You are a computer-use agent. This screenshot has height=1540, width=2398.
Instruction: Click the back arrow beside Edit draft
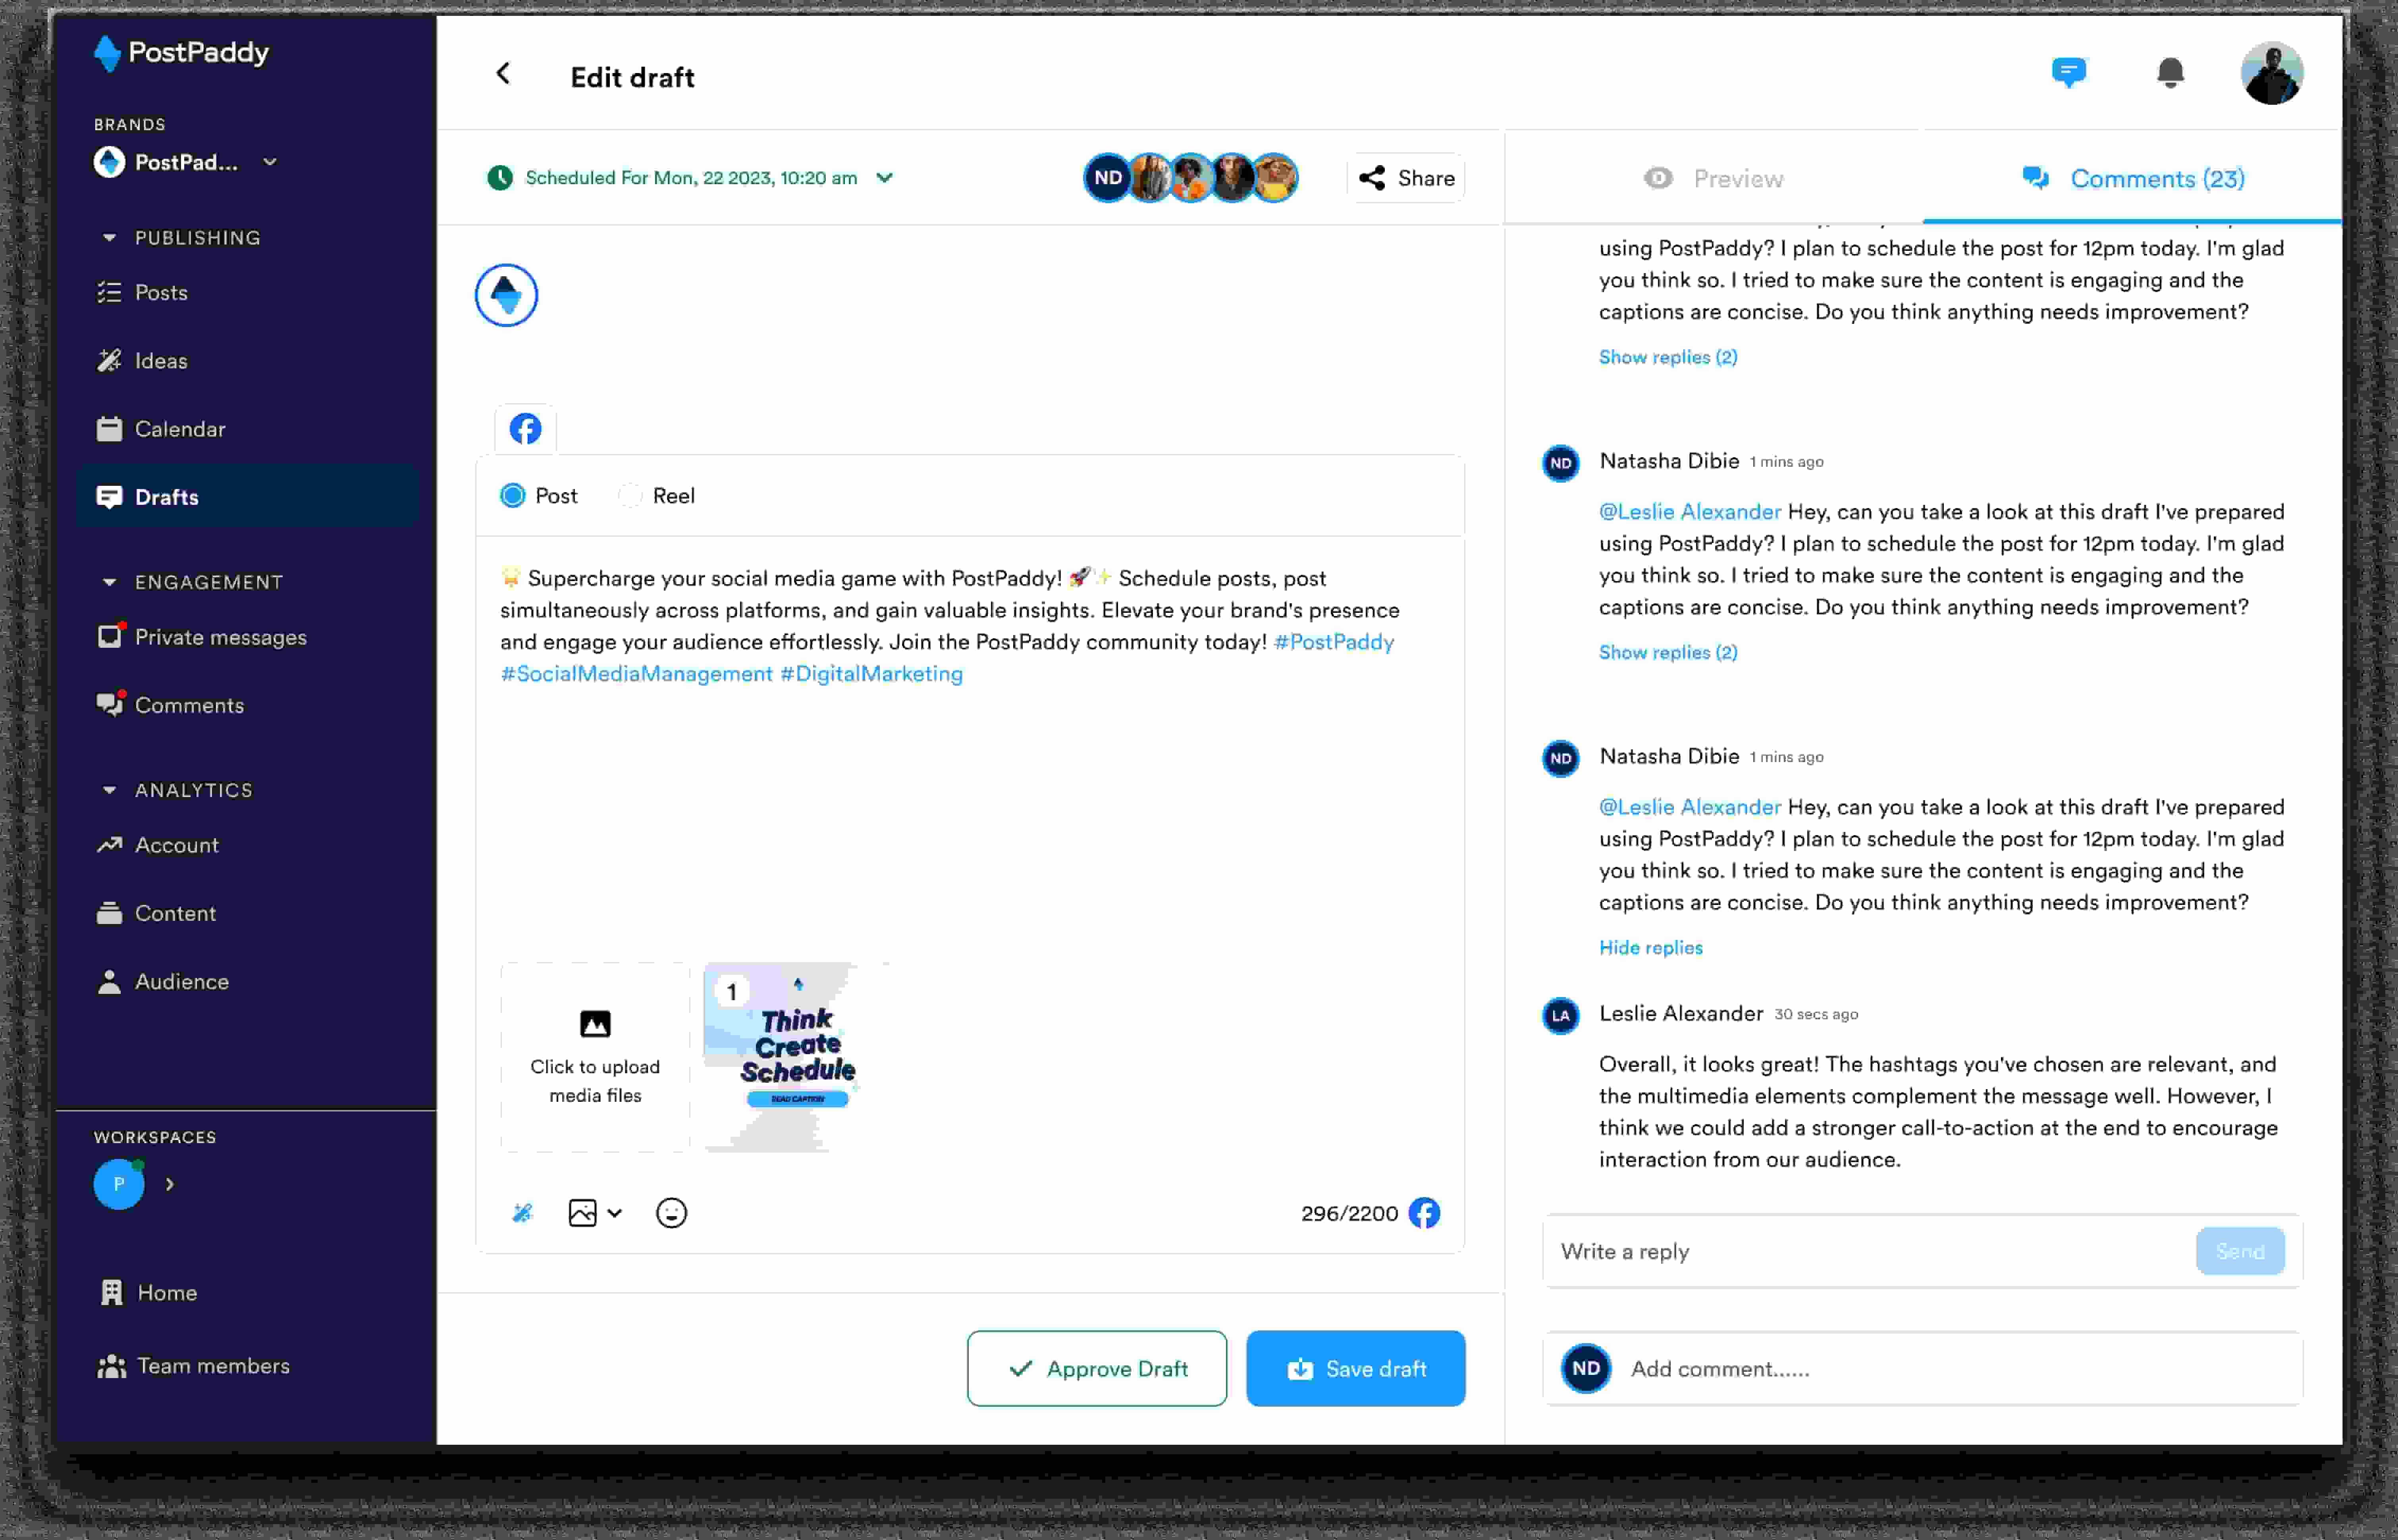pos(503,74)
